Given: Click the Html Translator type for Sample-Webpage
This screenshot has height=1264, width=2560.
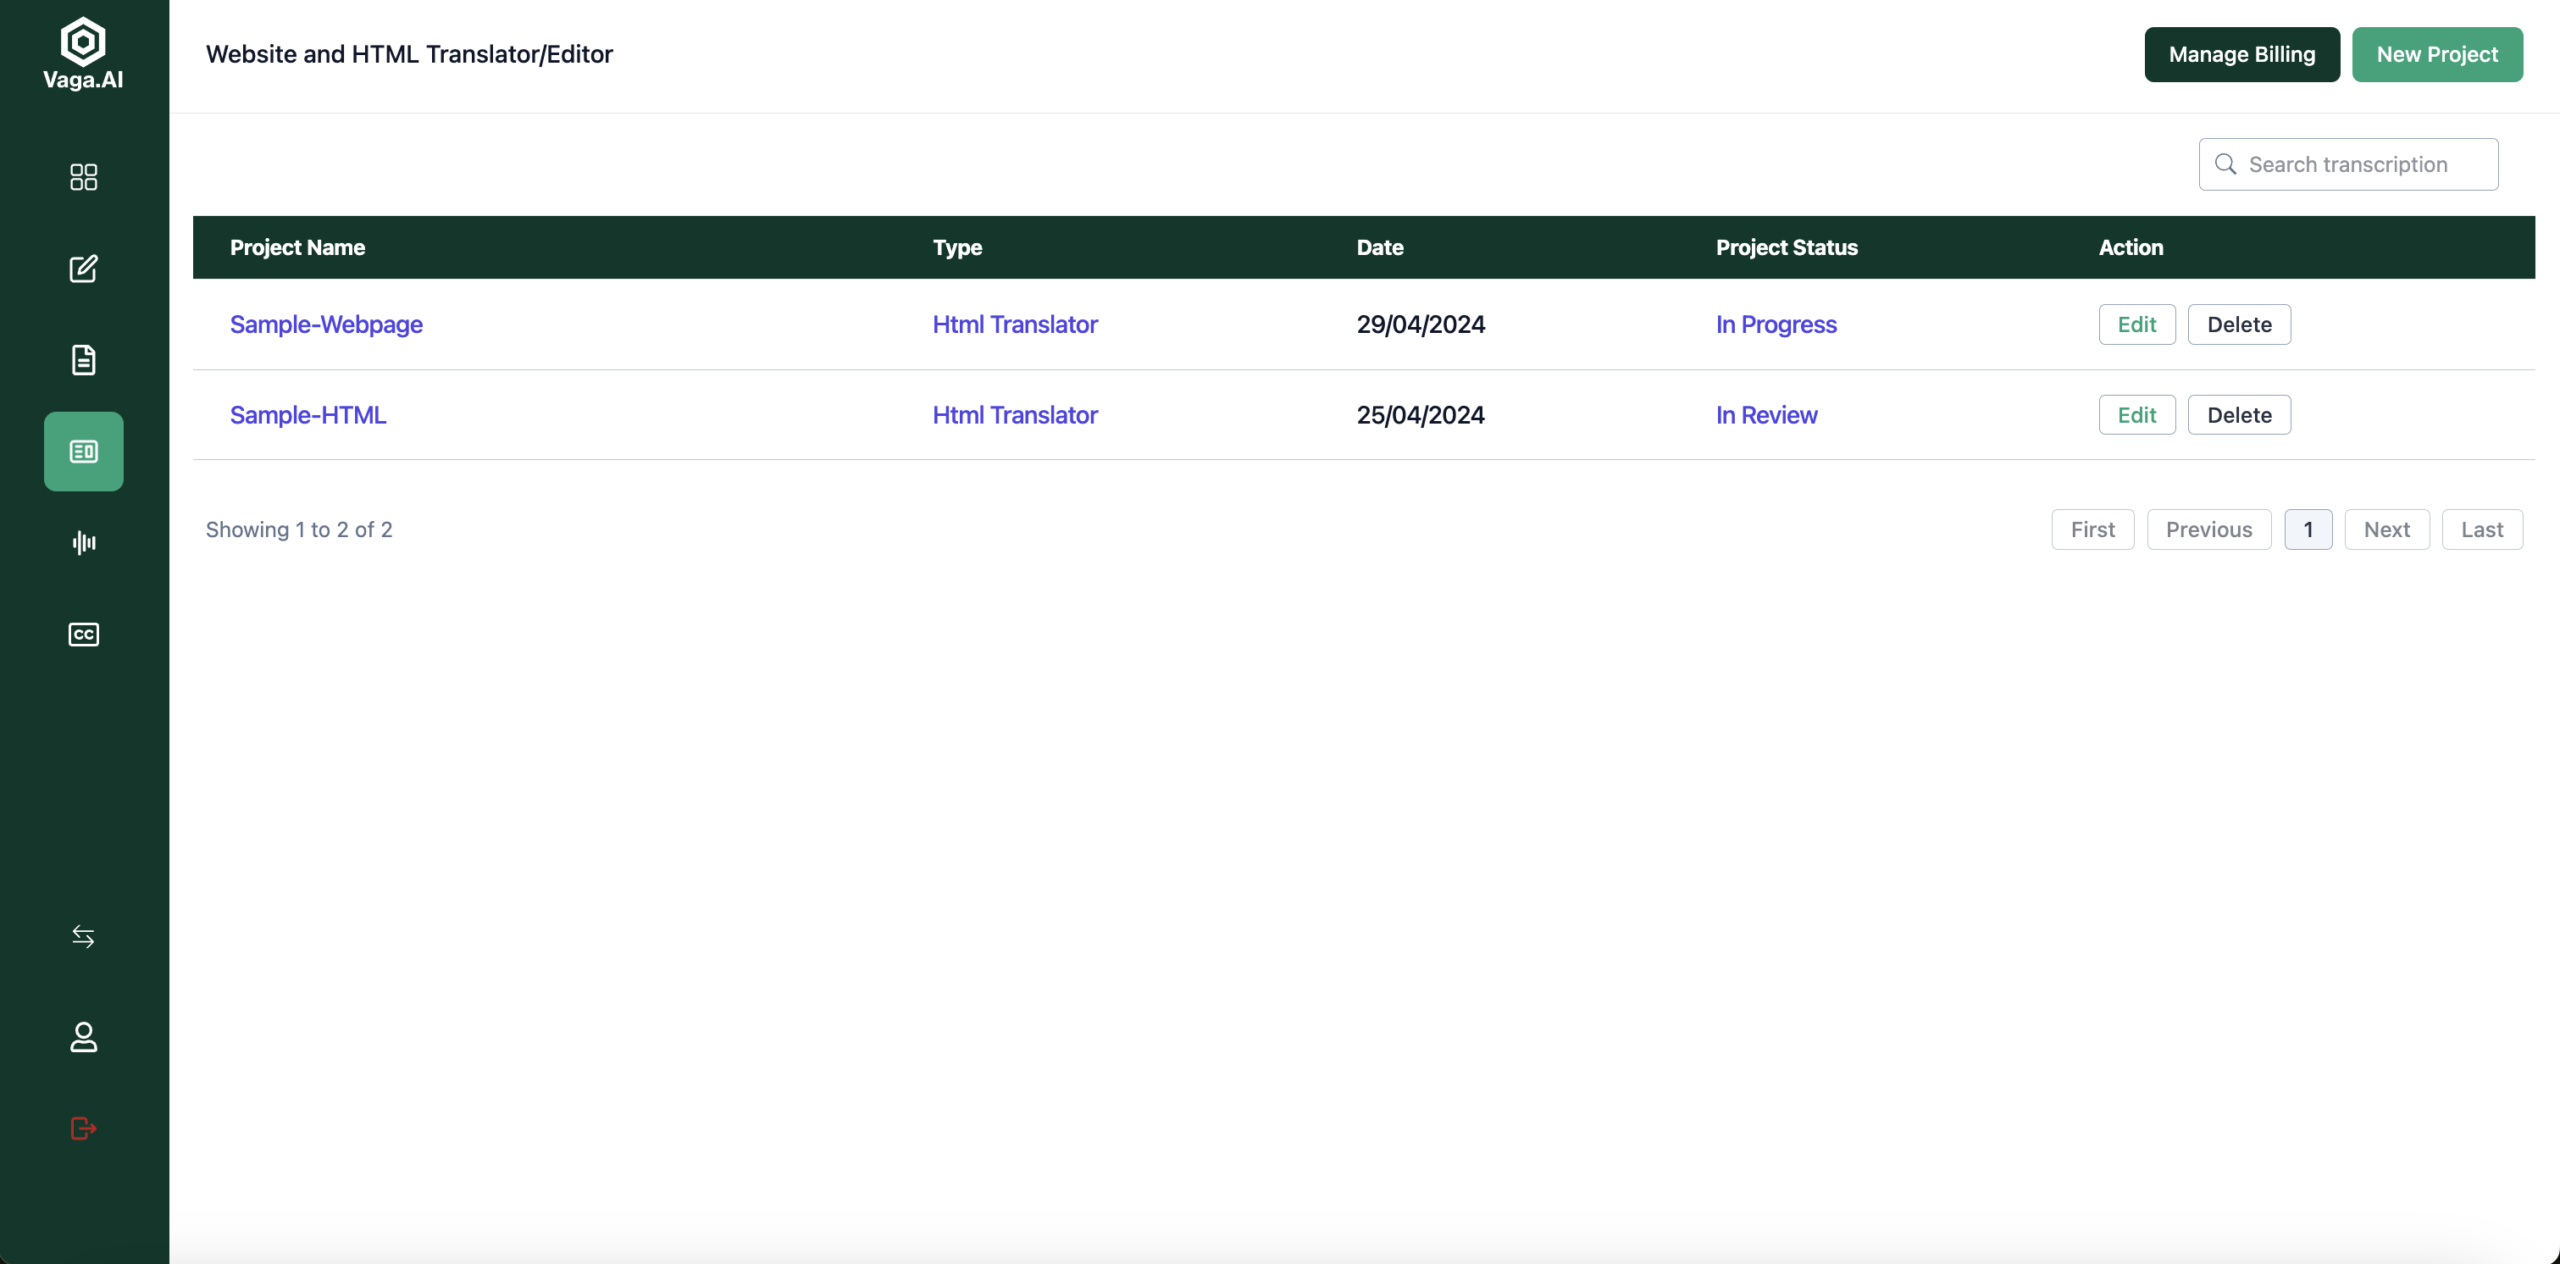Looking at the screenshot, I should (1016, 323).
